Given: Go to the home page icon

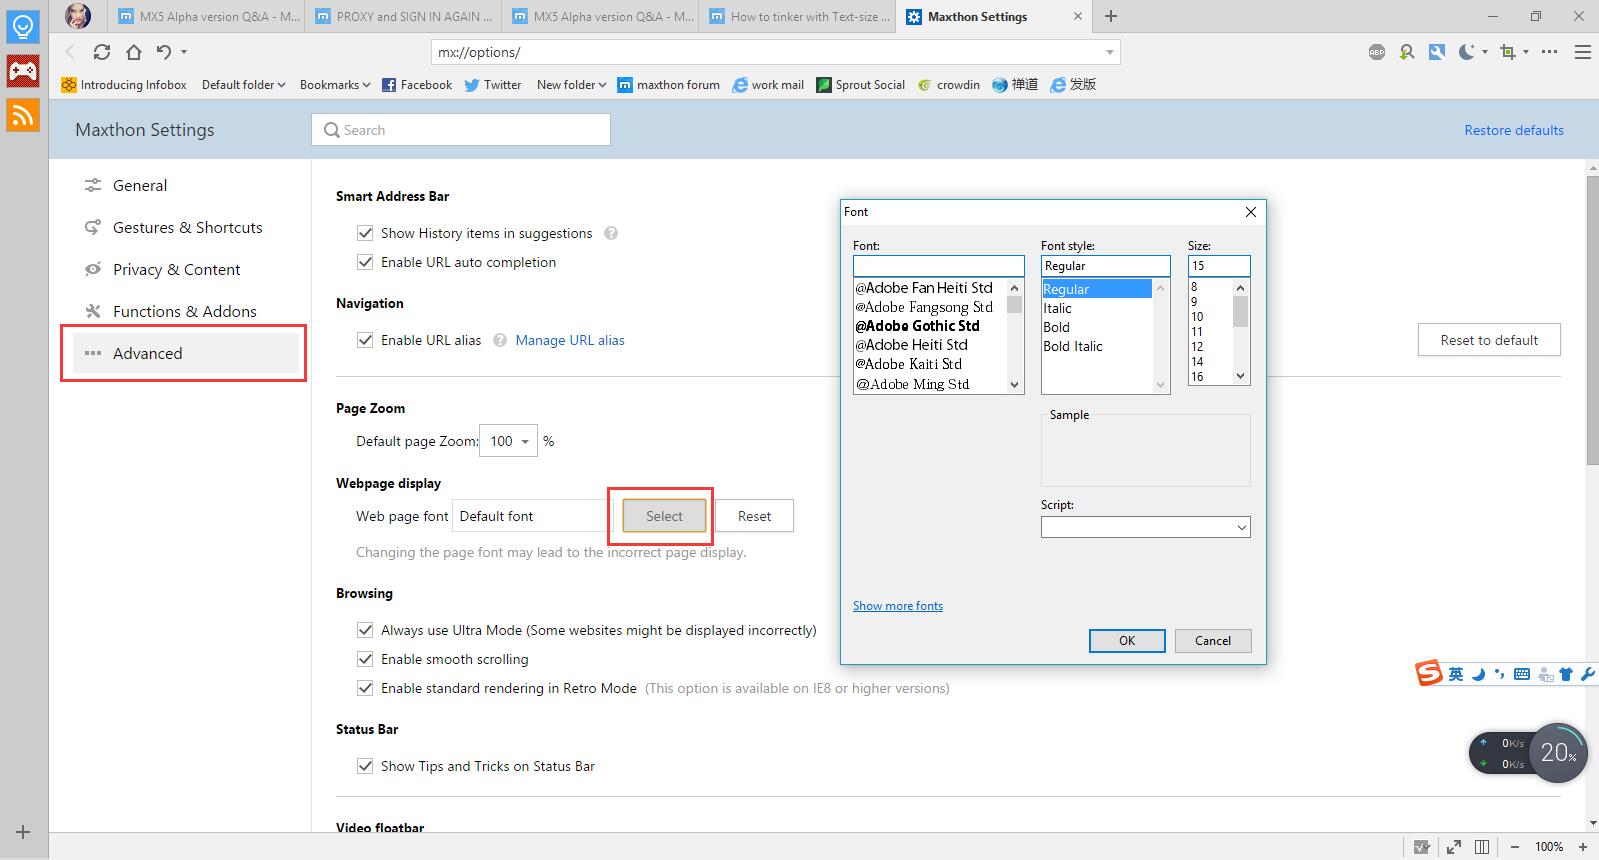Looking at the screenshot, I should 133,52.
